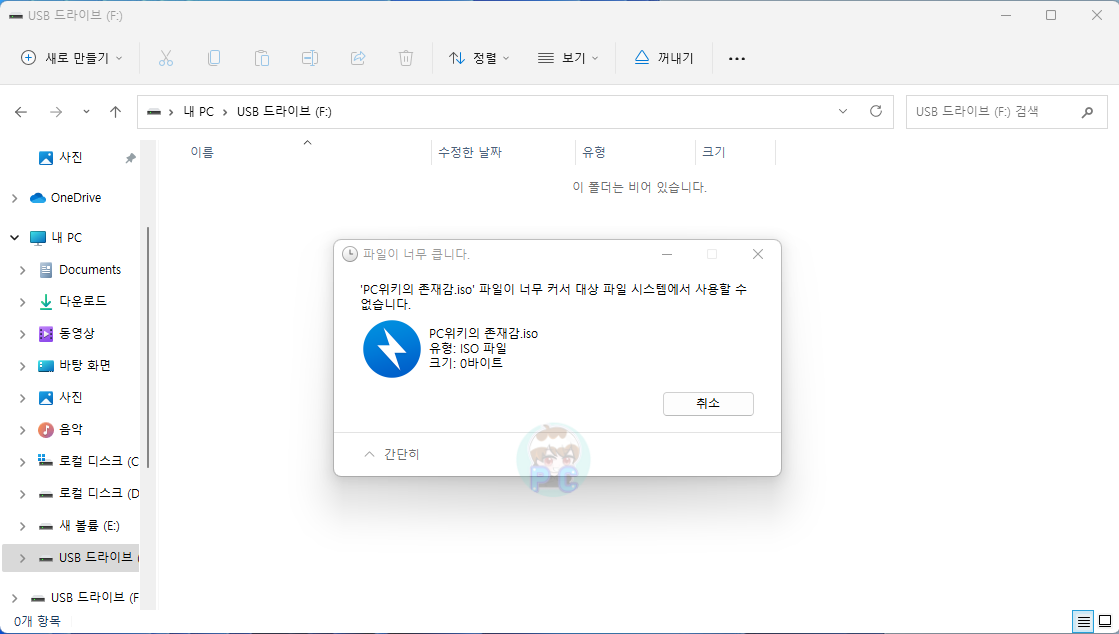Viewport: 1119px width, 634px height.
Task: Expand the Documents node
Action: [x=23, y=271]
